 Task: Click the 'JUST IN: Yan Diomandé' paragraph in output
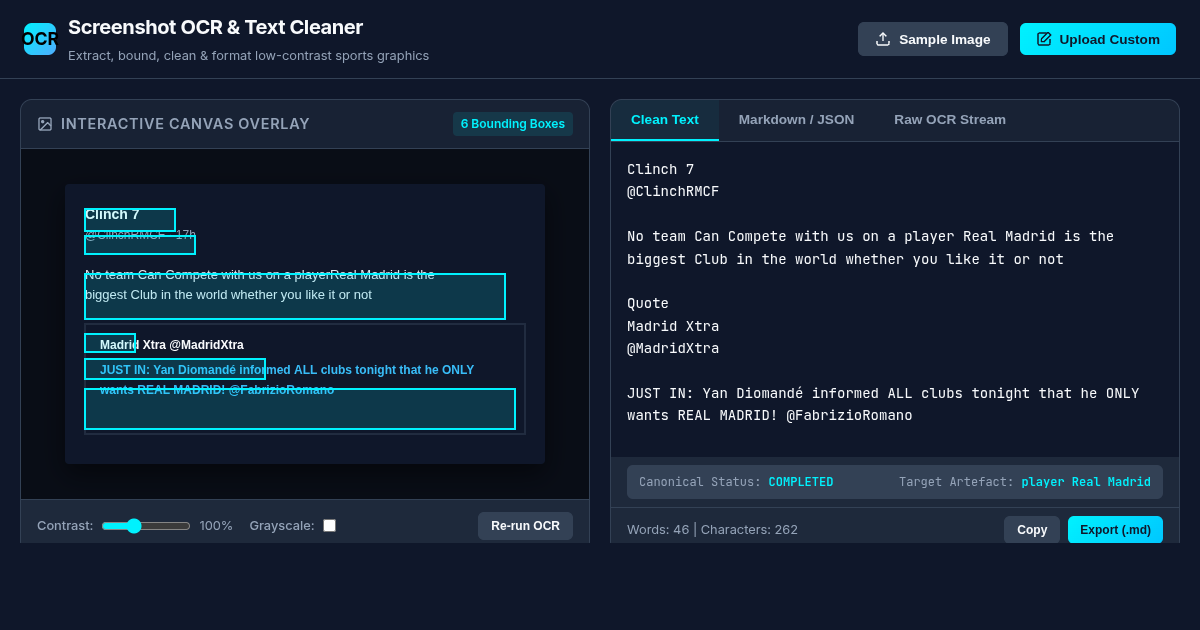(x=883, y=405)
